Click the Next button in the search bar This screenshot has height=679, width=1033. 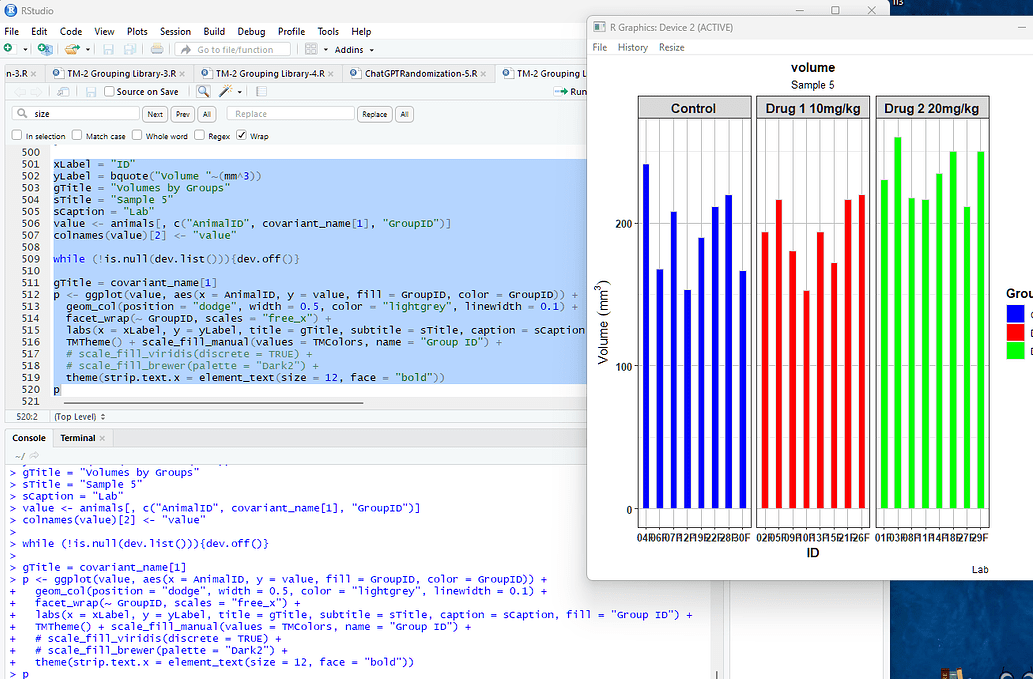[155, 114]
